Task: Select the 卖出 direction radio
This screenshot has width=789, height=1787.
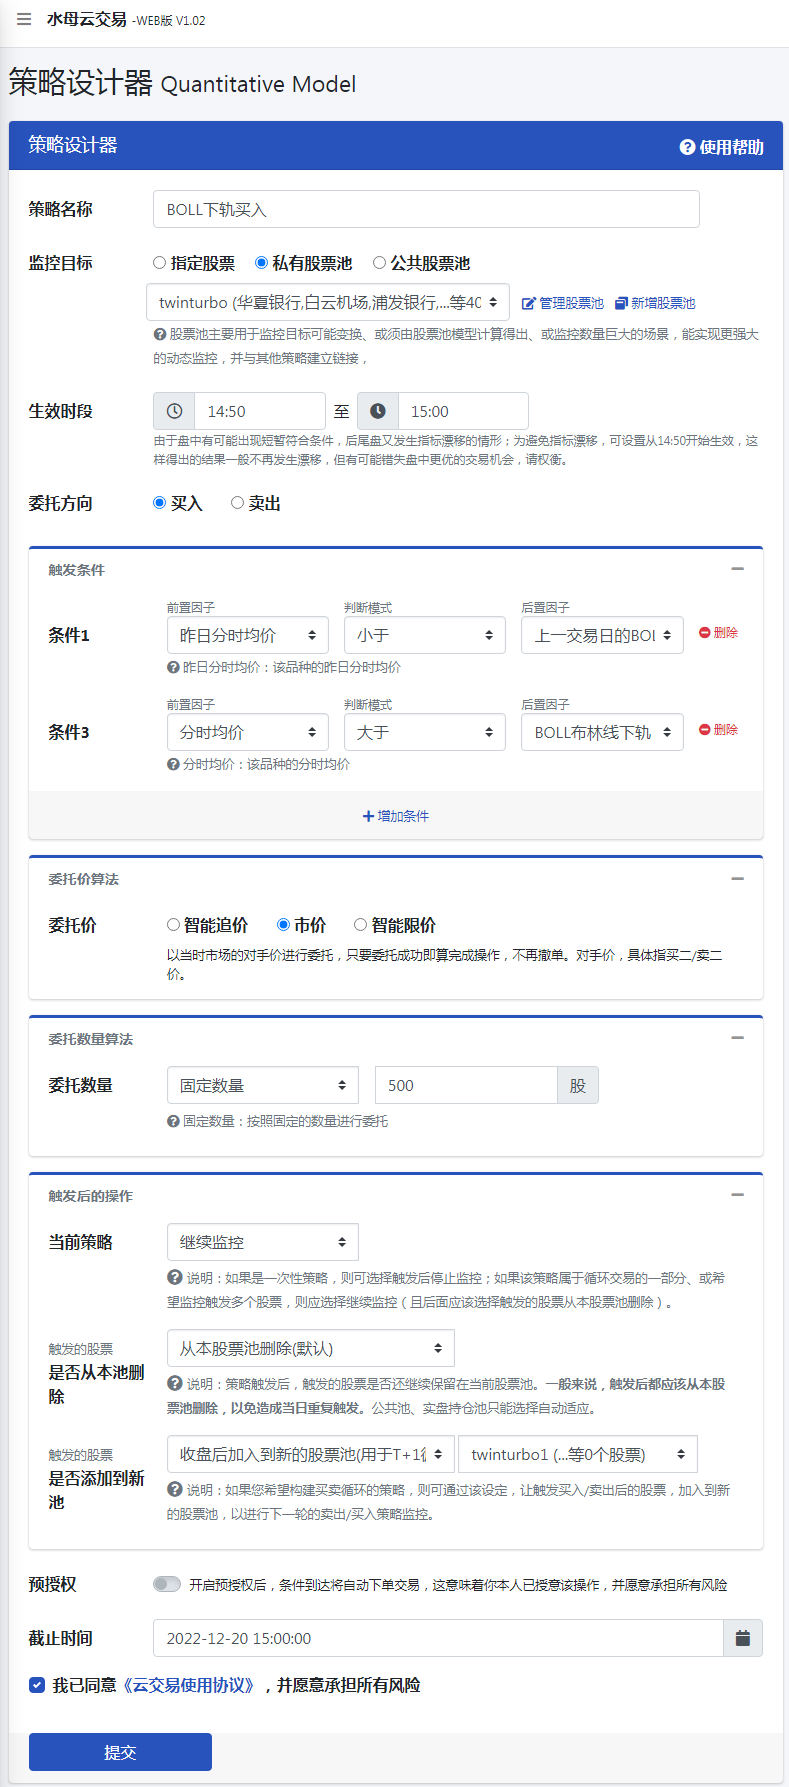Action: [x=237, y=503]
